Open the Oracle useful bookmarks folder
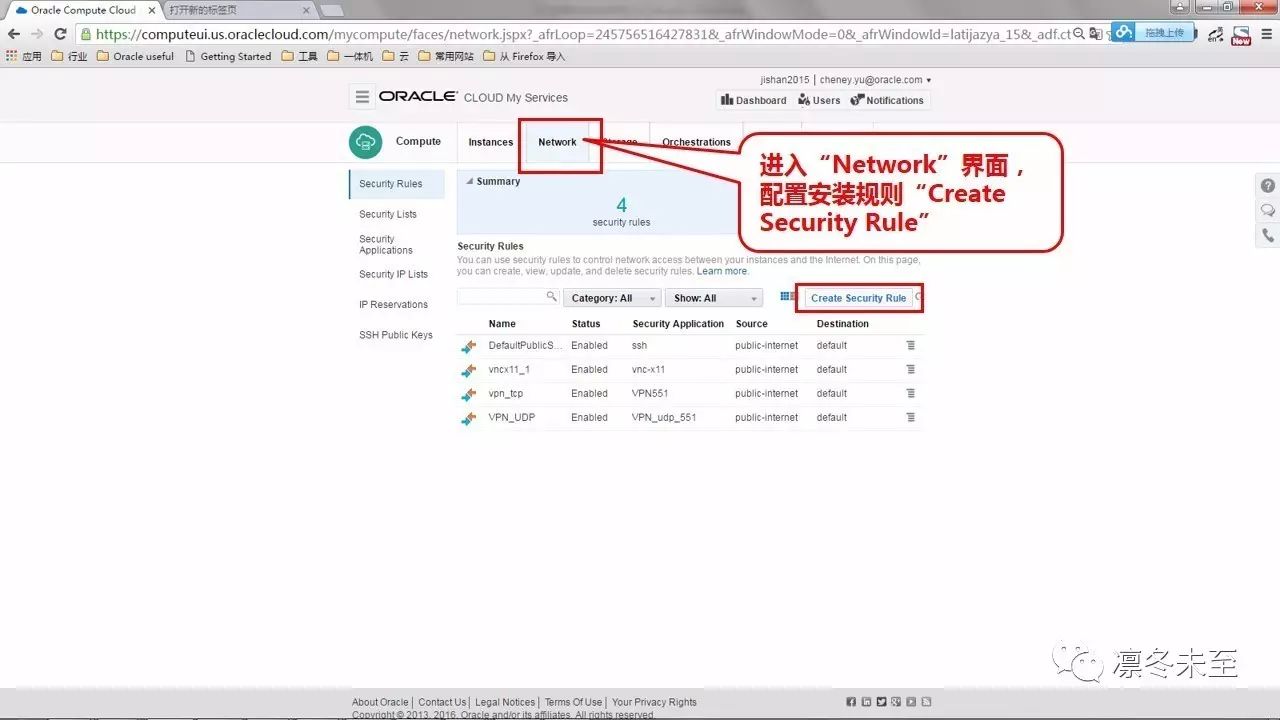 pos(135,56)
